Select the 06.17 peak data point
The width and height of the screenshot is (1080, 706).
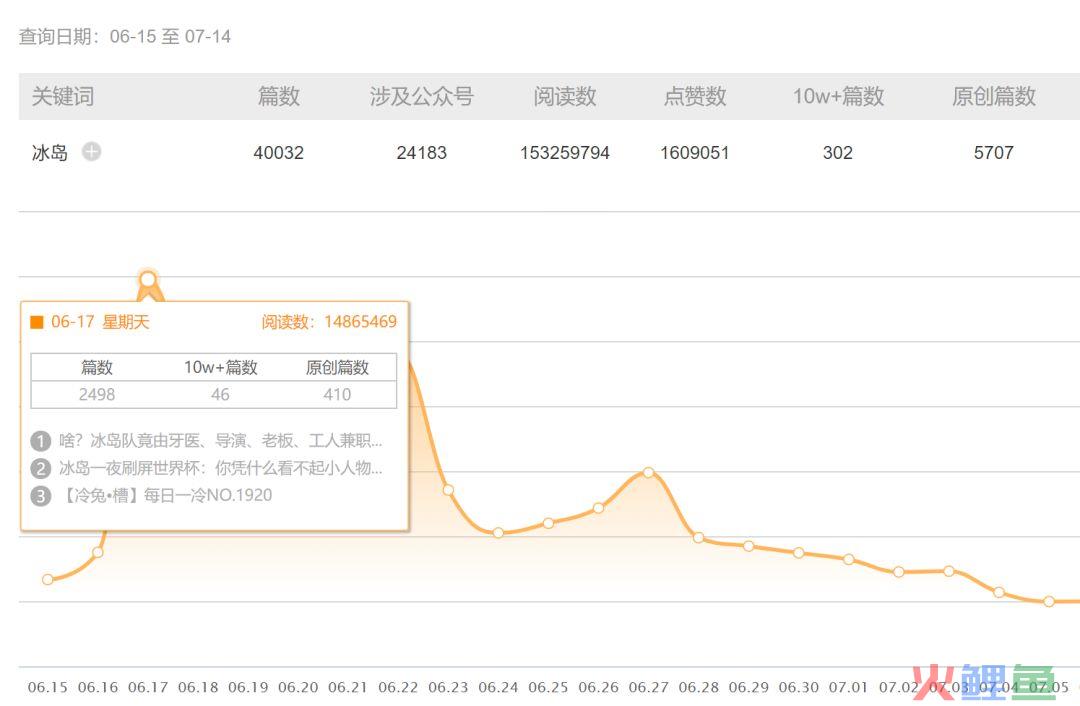[x=148, y=280]
